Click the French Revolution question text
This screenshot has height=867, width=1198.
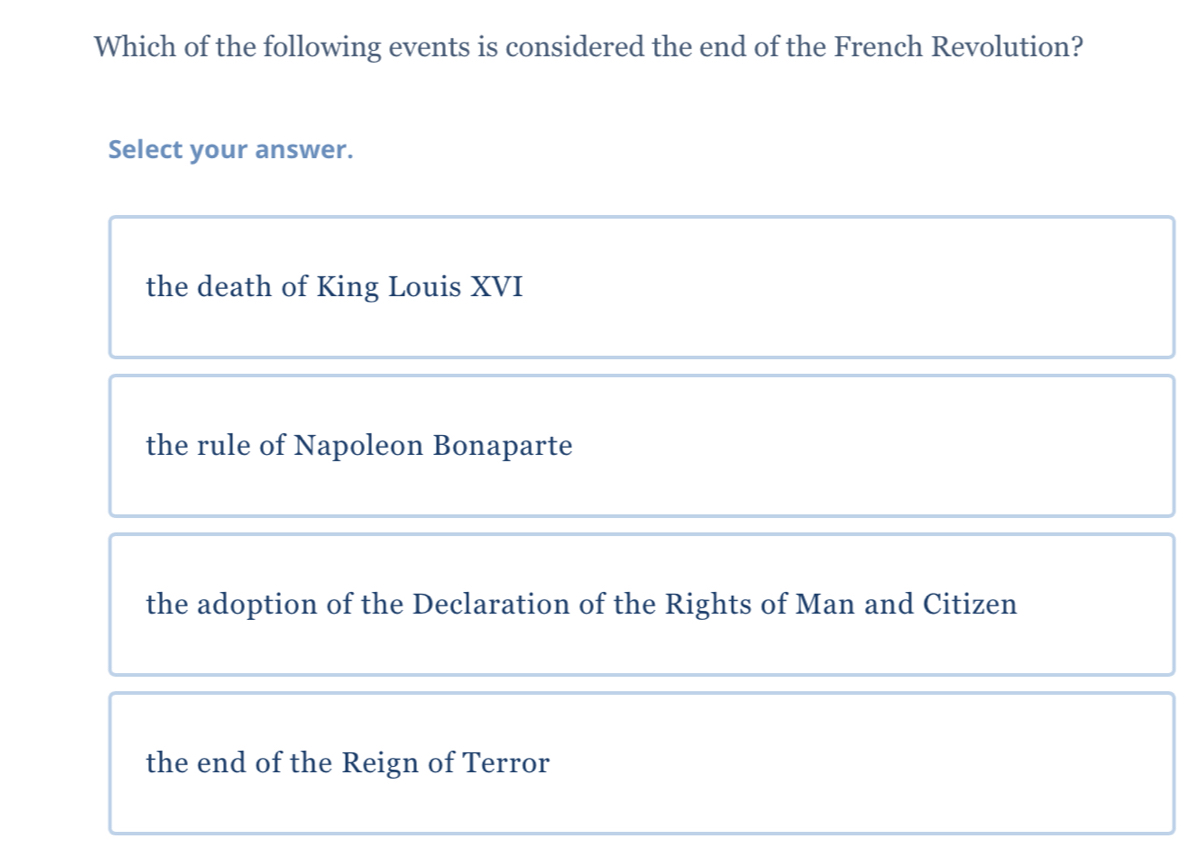tap(588, 47)
